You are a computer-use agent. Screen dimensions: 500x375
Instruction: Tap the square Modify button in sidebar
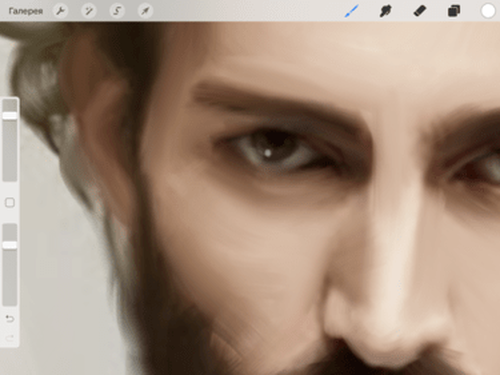pos(10,202)
